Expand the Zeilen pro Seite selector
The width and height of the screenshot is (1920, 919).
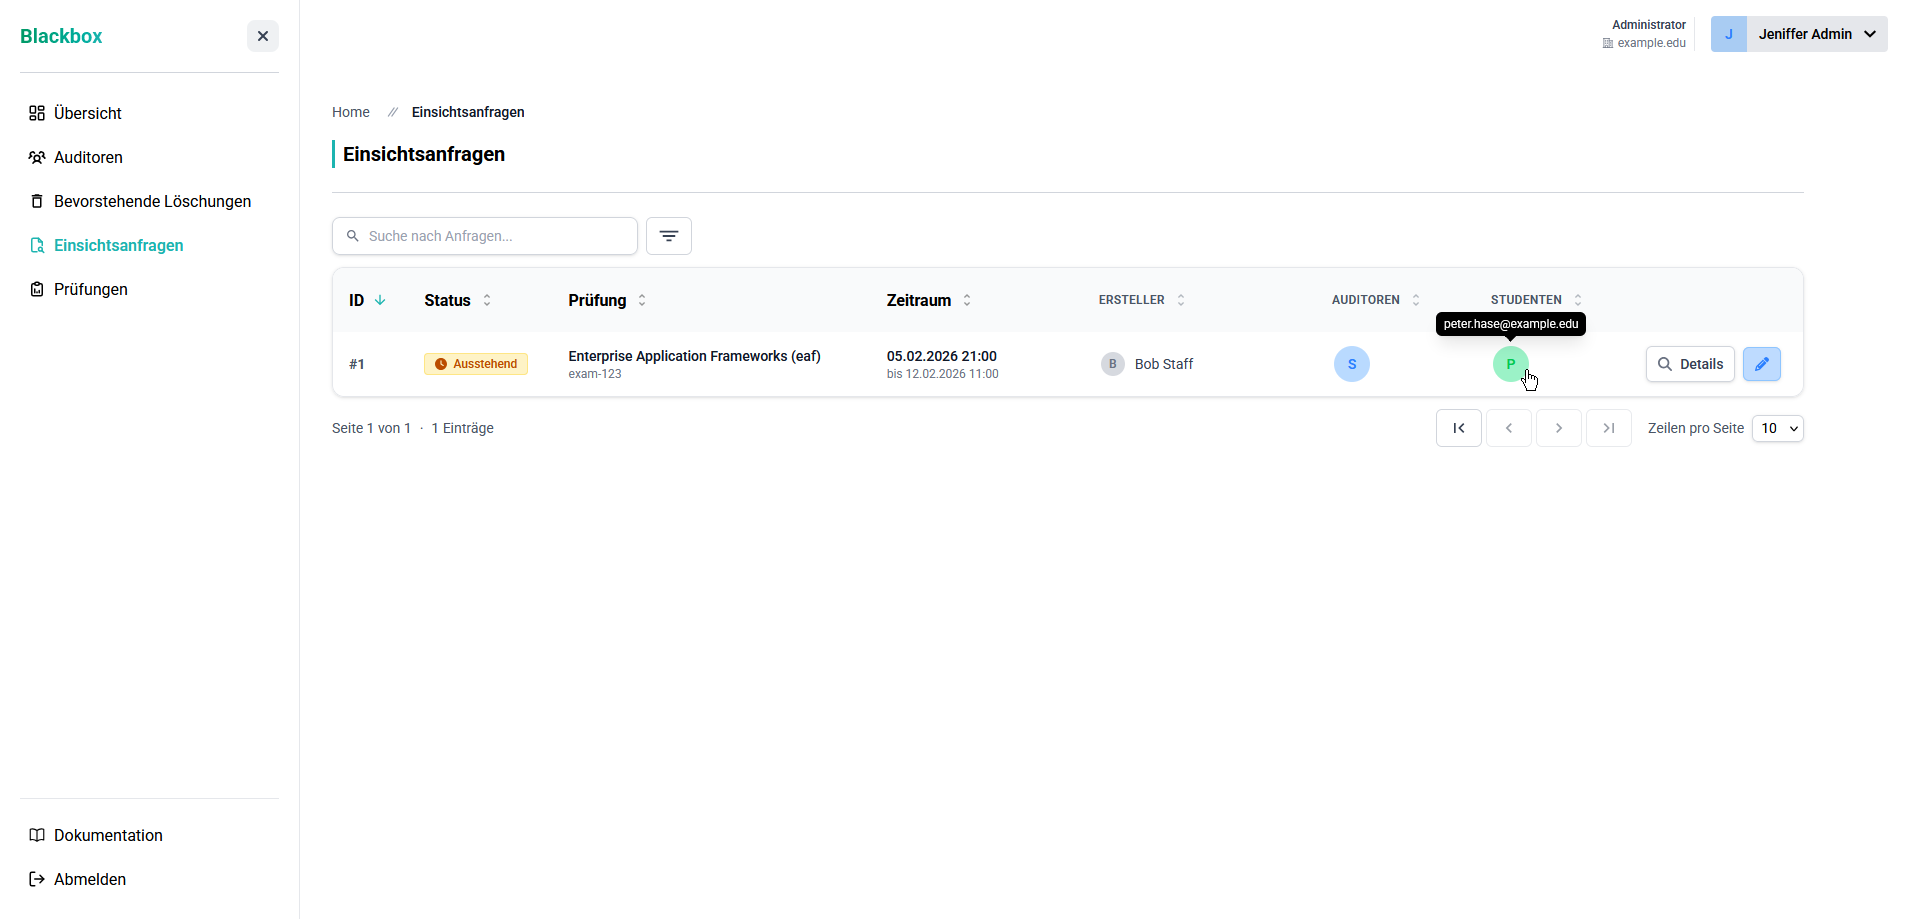pyautogui.click(x=1778, y=428)
